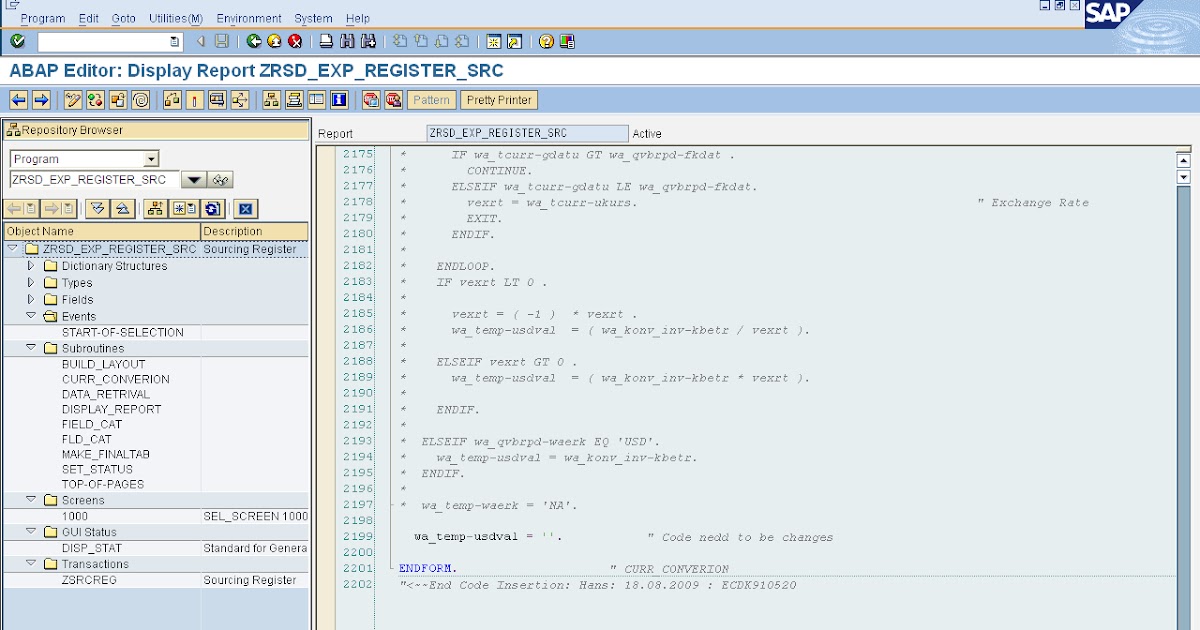Select the START-OF-SELECTION event
This screenshot has height=630, width=1200.
pyautogui.click(x=122, y=332)
